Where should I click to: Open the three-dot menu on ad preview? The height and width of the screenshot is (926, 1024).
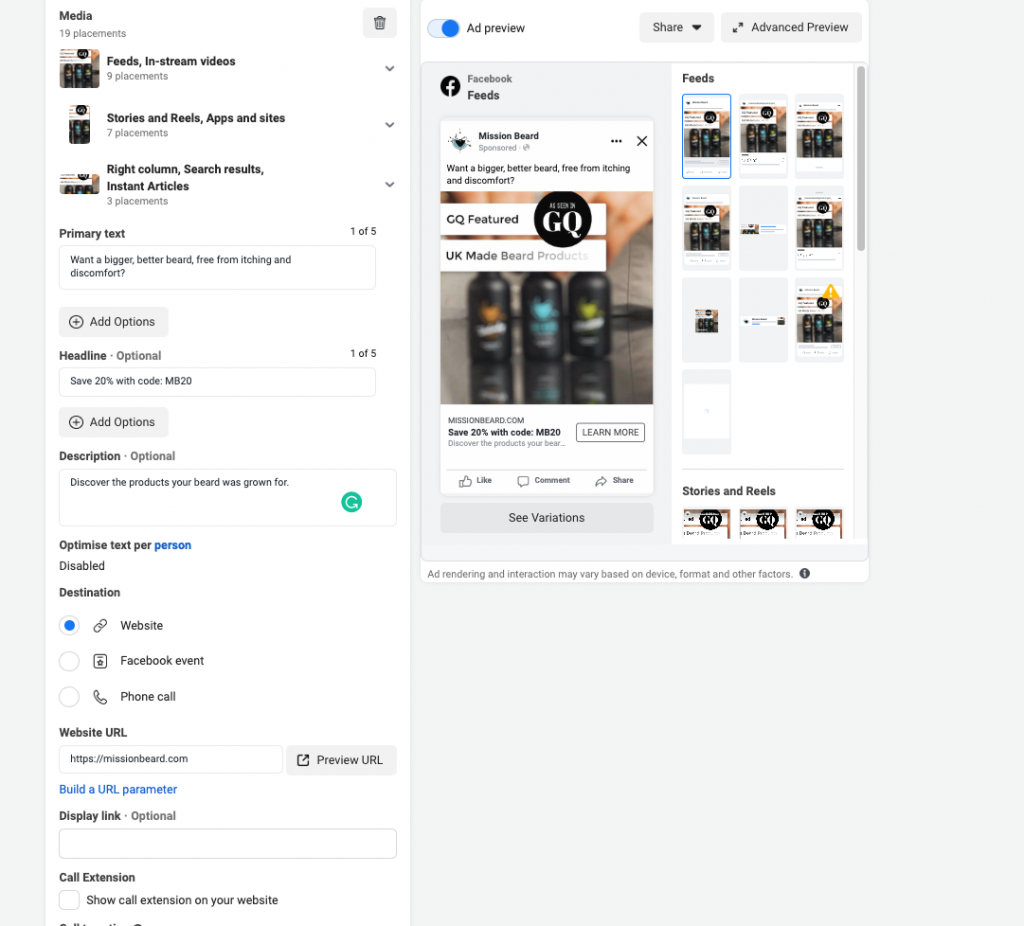(x=616, y=141)
